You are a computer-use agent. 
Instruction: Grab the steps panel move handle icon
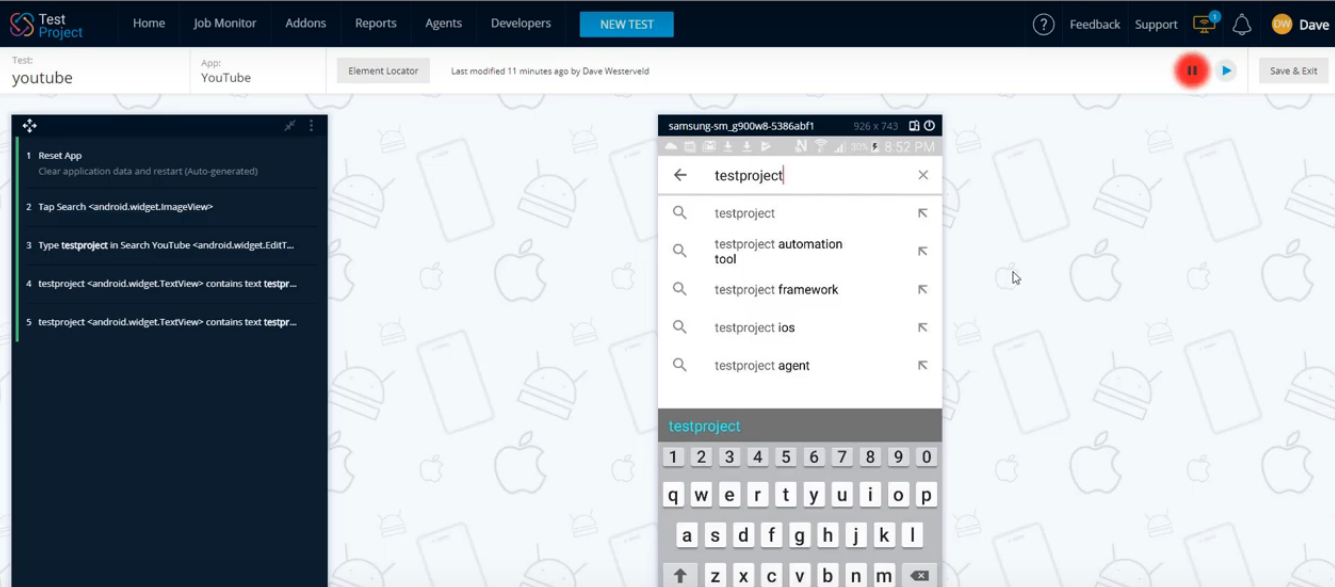tap(29, 125)
